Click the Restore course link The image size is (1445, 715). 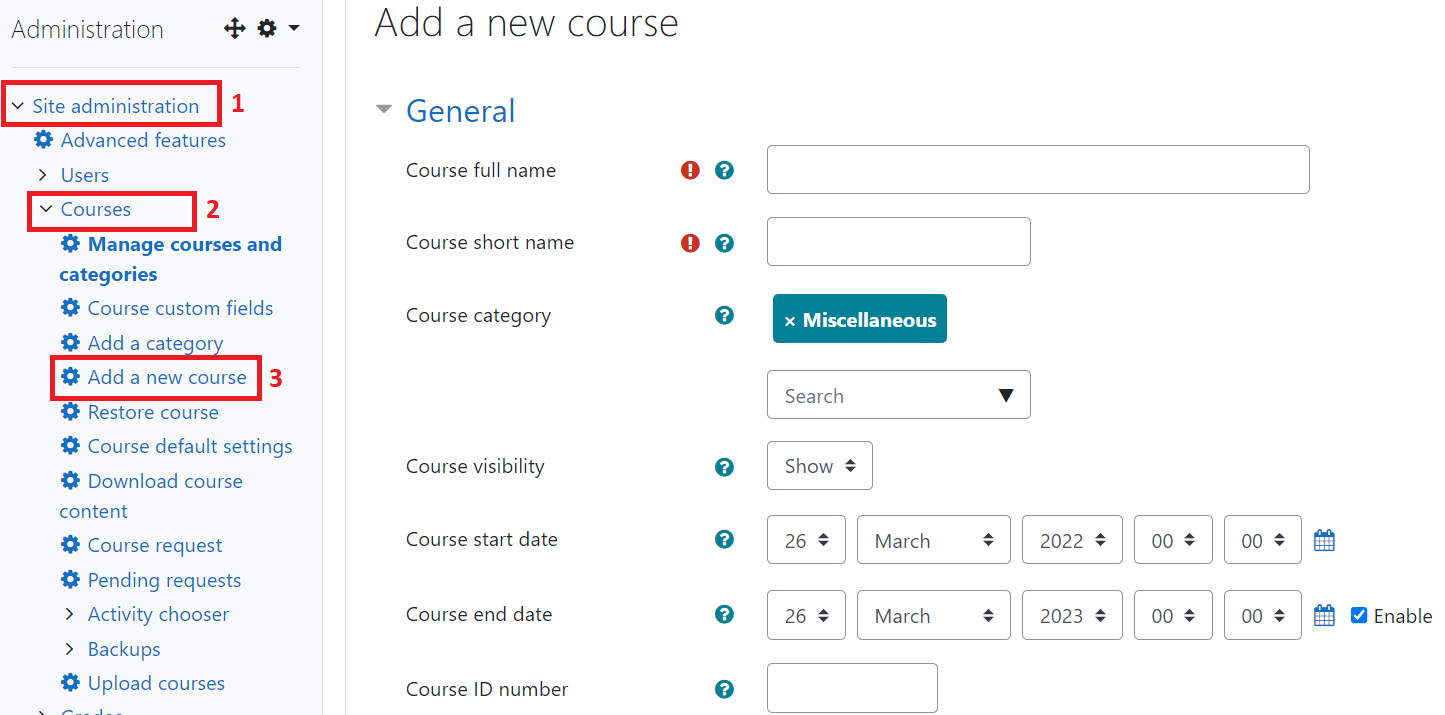tap(152, 412)
